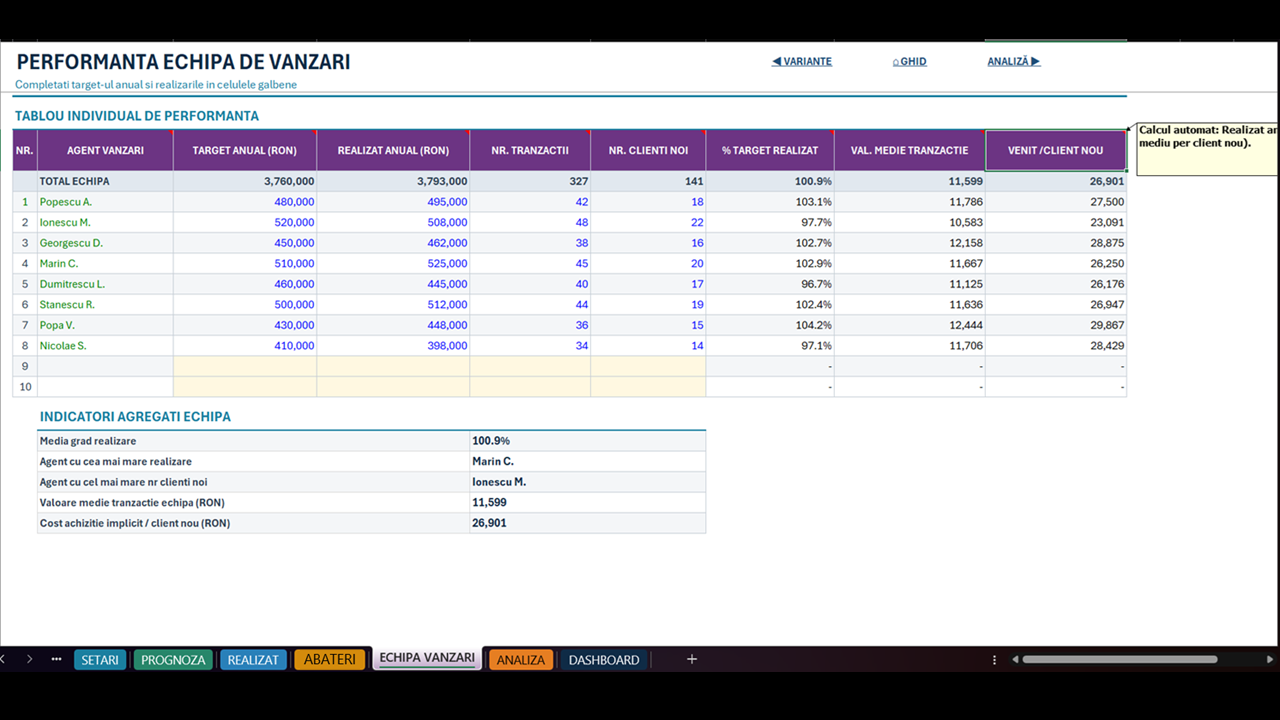Select Popescu A. target value 480,000
The width and height of the screenshot is (1280, 720).
click(245, 202)
